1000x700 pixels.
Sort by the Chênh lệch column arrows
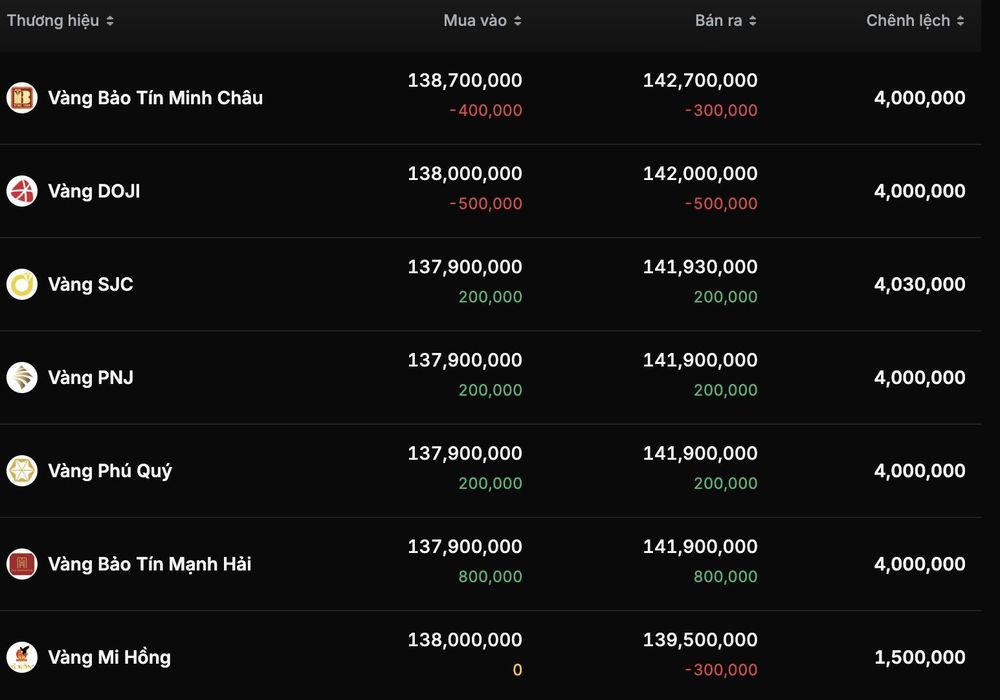coord(960,21)
